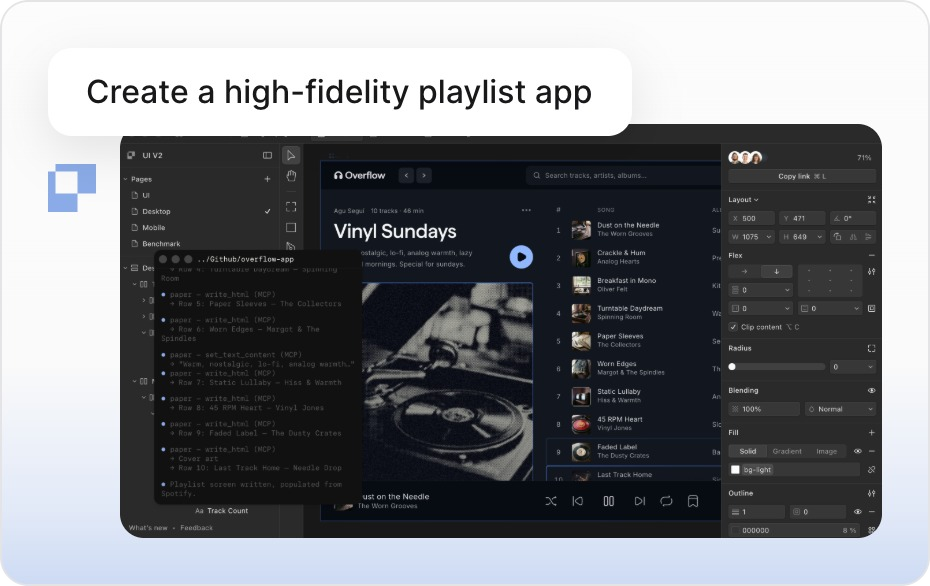Open the Feedback link
Screen dimensions: 930x586
point(196,527)
